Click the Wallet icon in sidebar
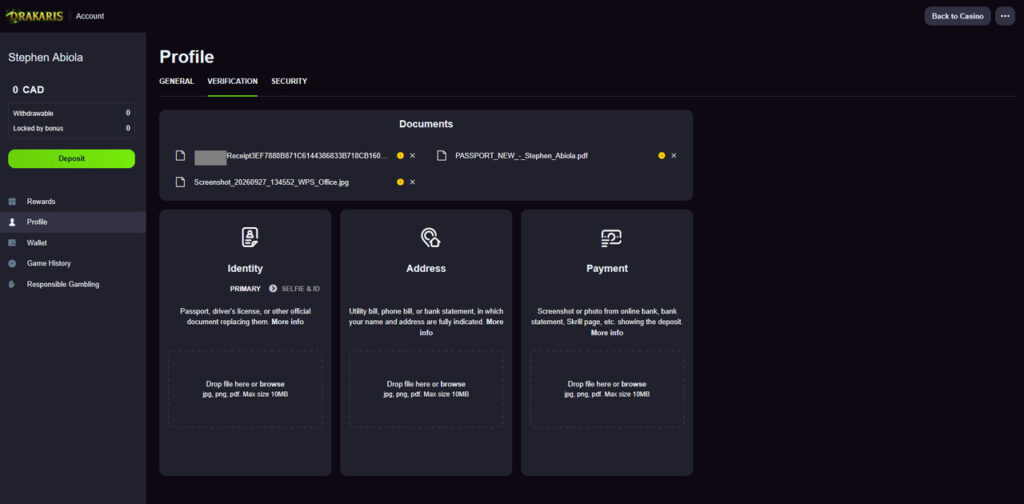 12,243
